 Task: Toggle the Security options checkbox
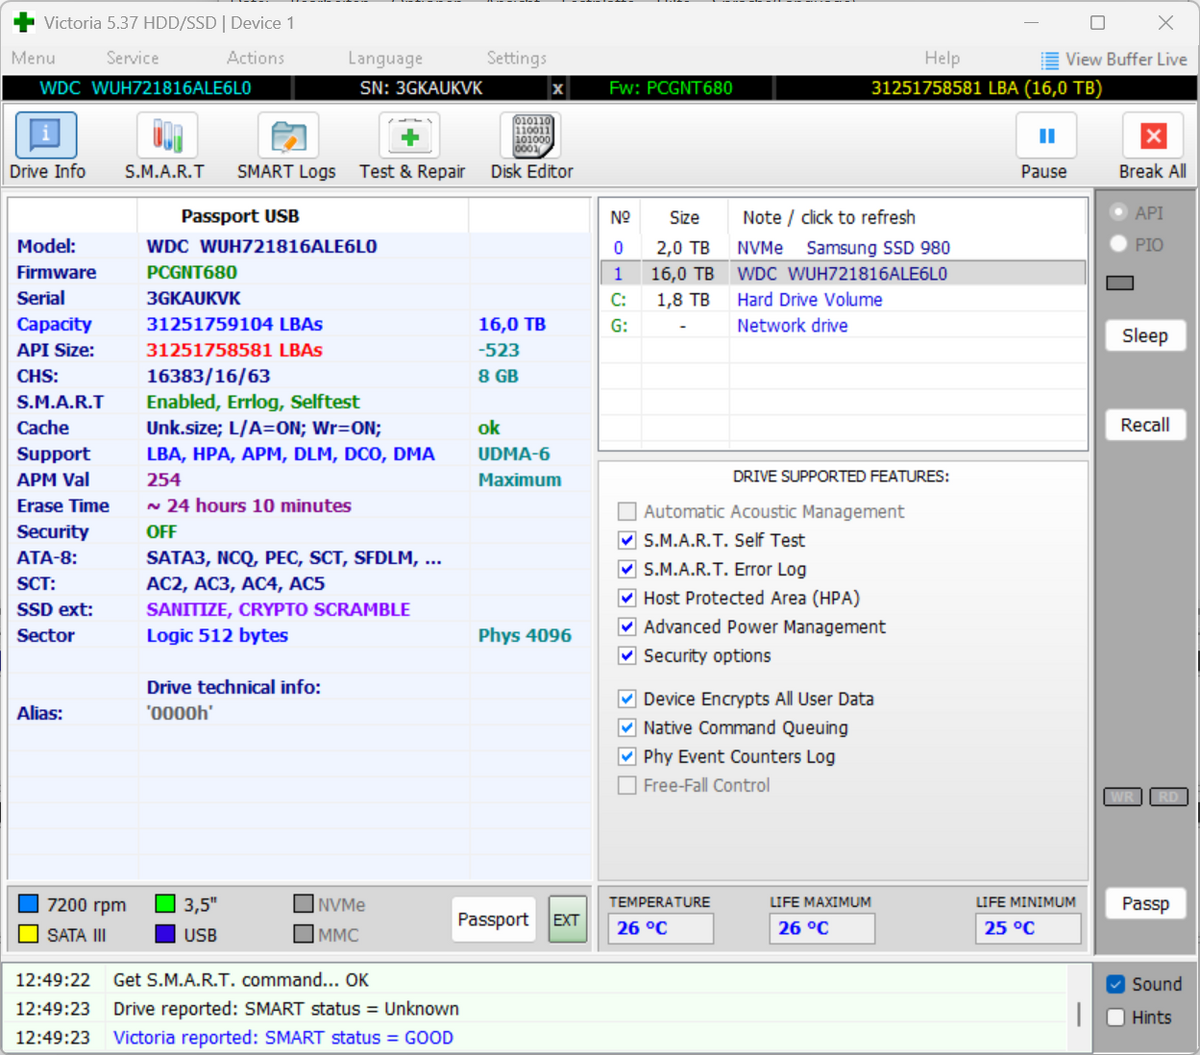point(627,657)
